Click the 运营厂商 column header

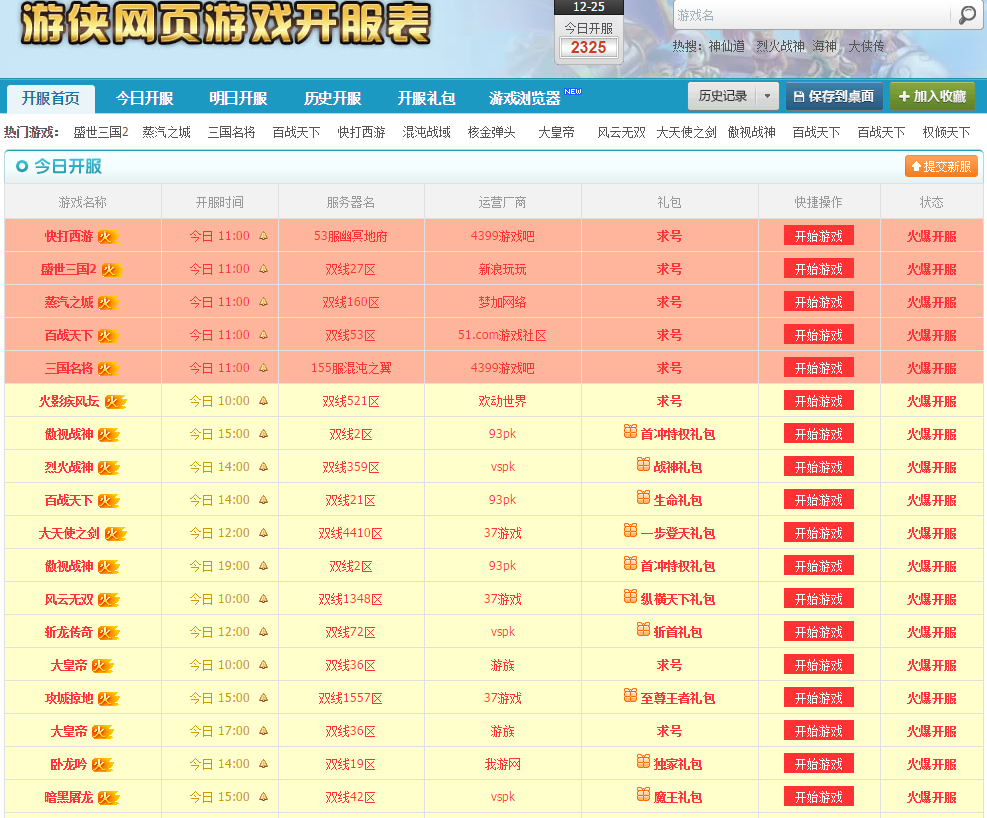click(502, 202)
